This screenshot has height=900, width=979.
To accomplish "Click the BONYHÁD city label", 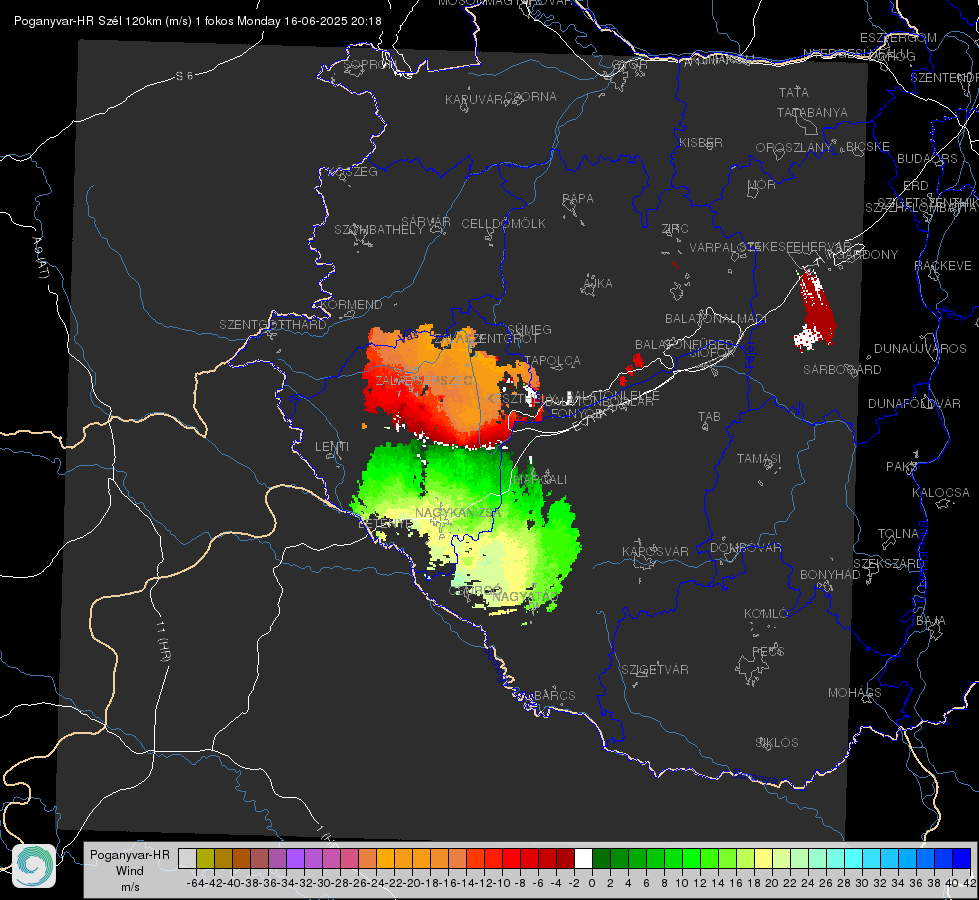I will pyautogui.click(x=830, y=575).
